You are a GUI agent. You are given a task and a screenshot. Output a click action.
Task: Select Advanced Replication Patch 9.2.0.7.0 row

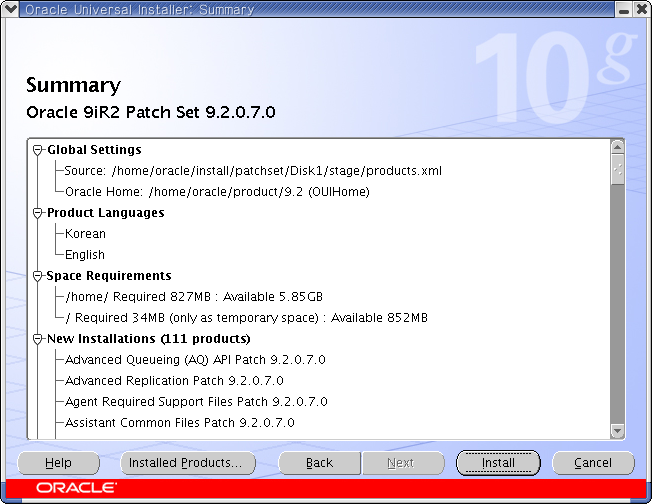tap(174, 381)
